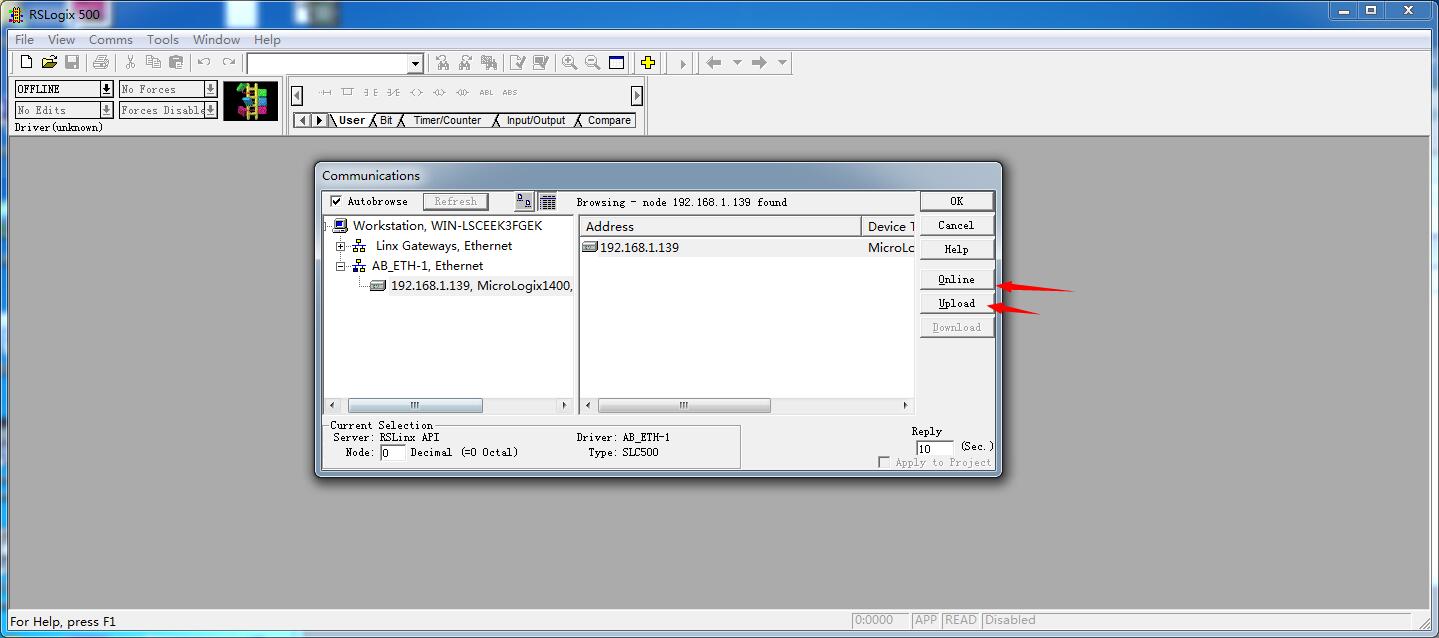
Task: Switch to the Bit instruction tab
Action: [x=386, y=120]
